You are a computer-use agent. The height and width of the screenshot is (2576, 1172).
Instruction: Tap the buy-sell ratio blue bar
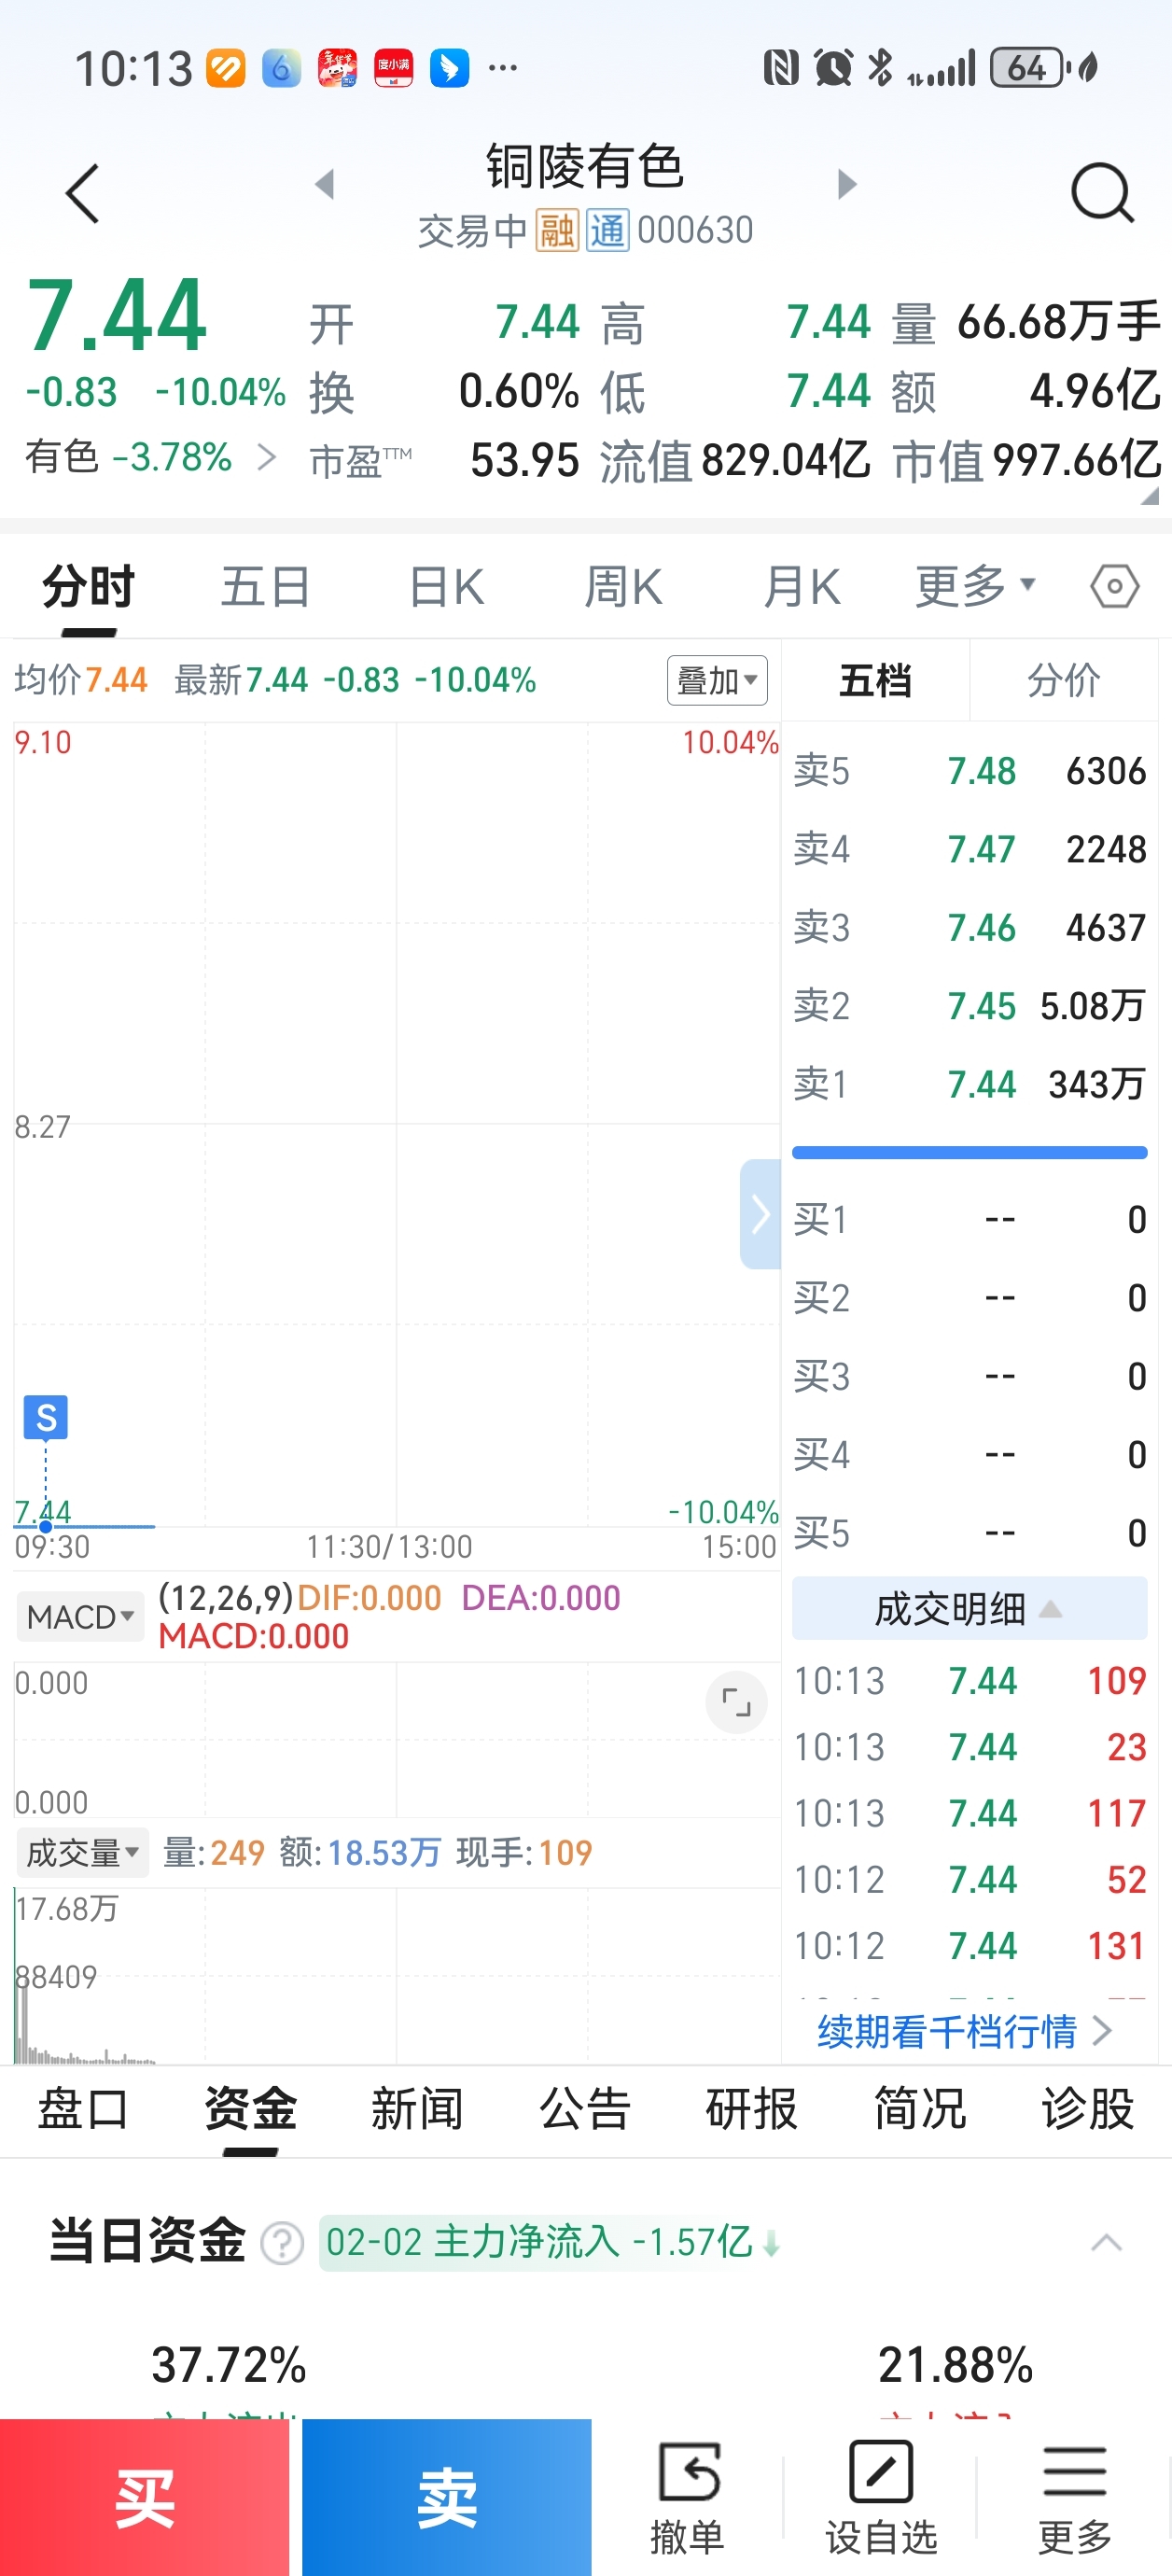(969, 1152)
